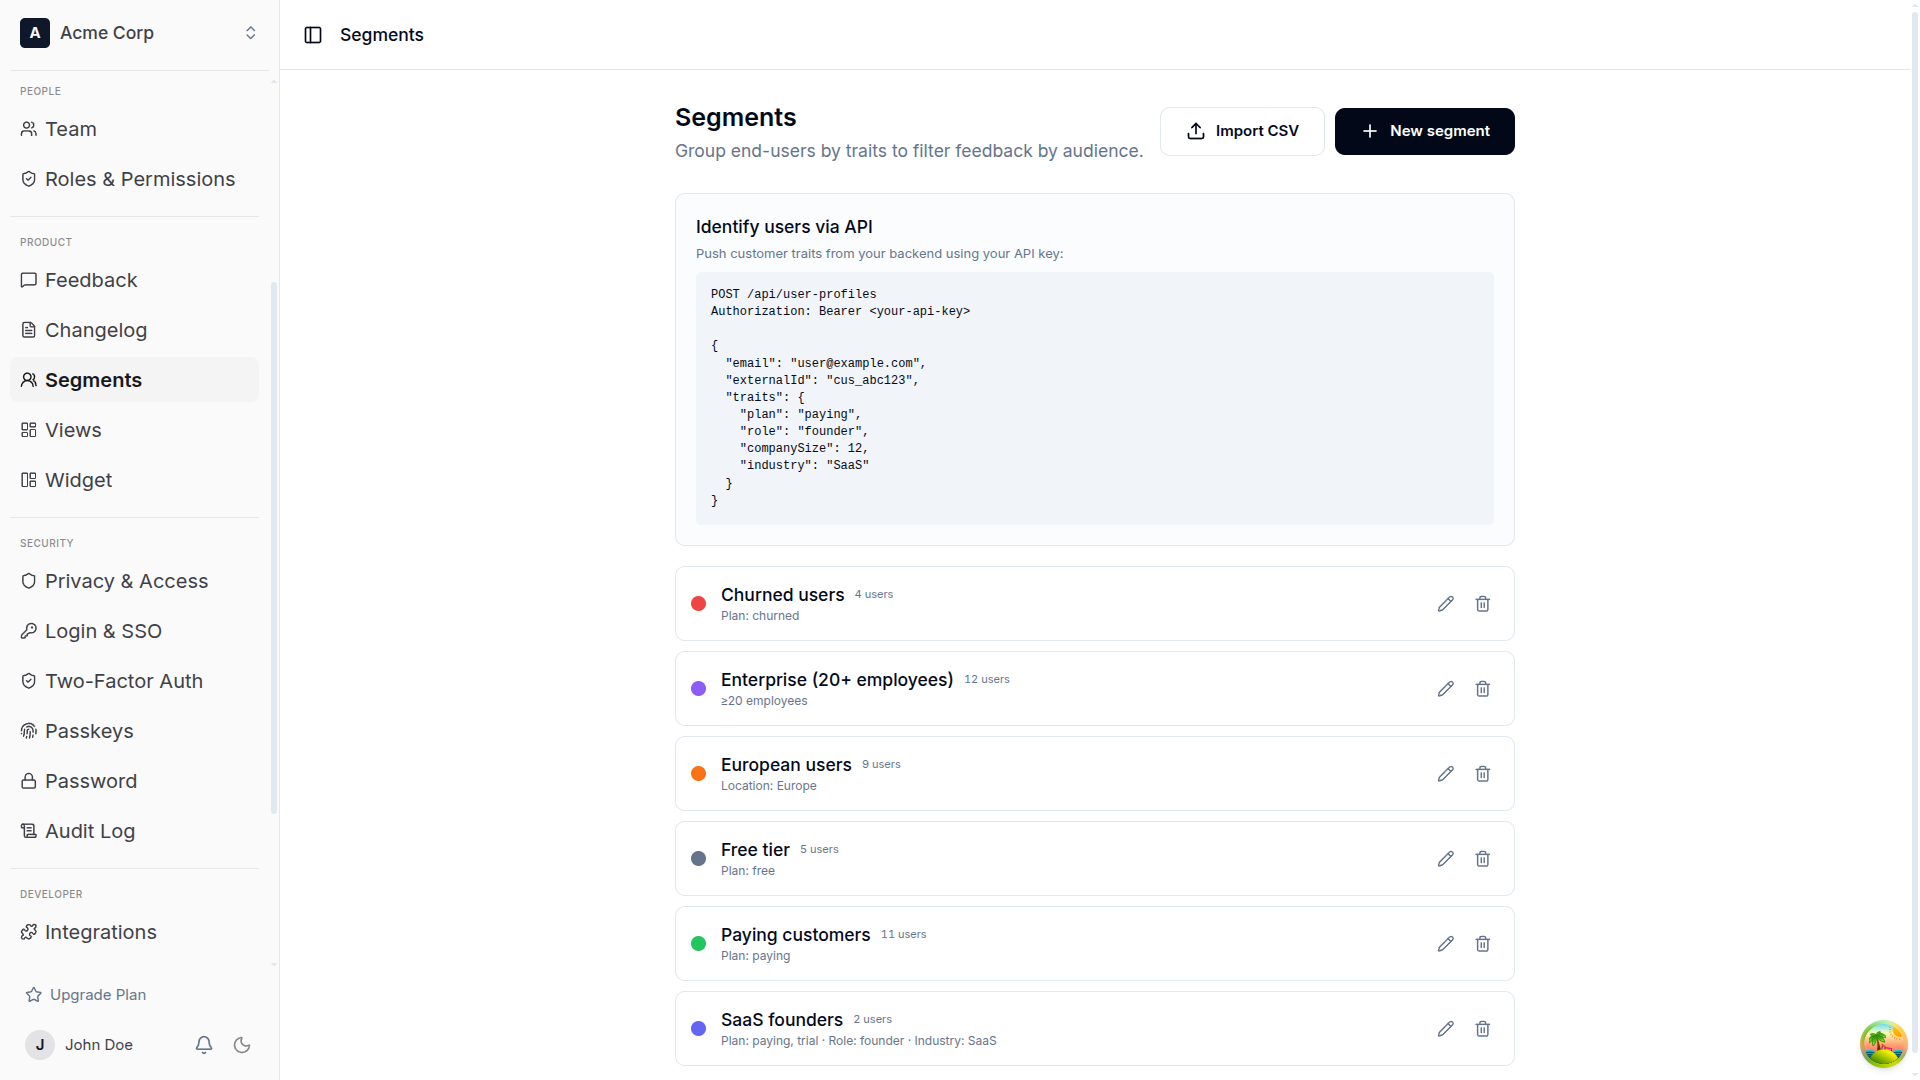This screenshot has height=1080, width=1920.
Task: Delete the European users segment
Action: (x=1483, y=774)
